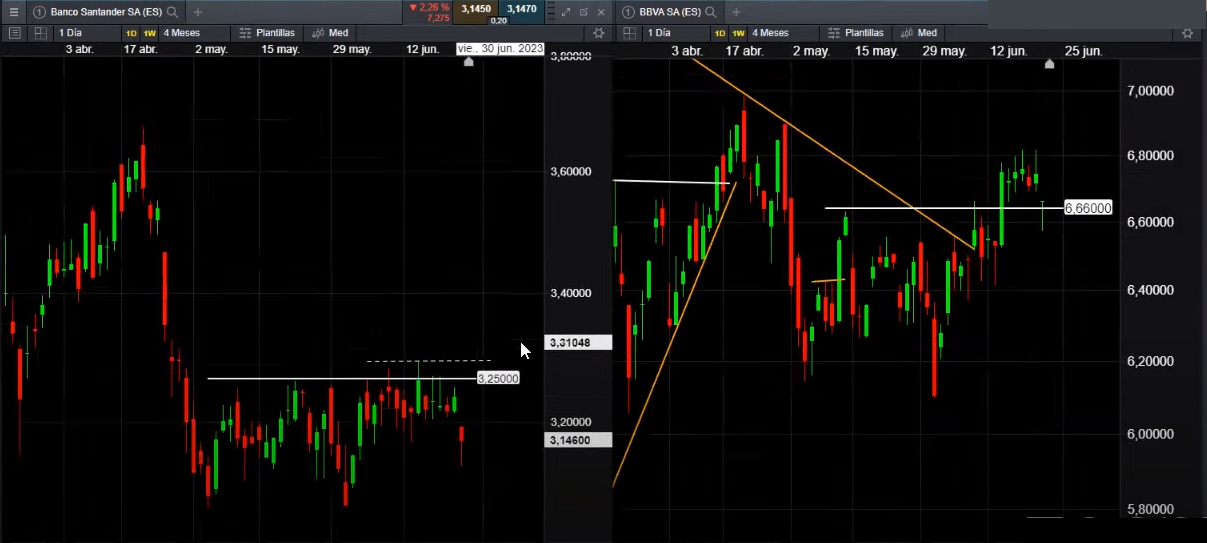The width and height of the screenshot is (1207, 543).
Task: Click 25 jun. date on BBVA time axis
Action: click(1084, 50)
